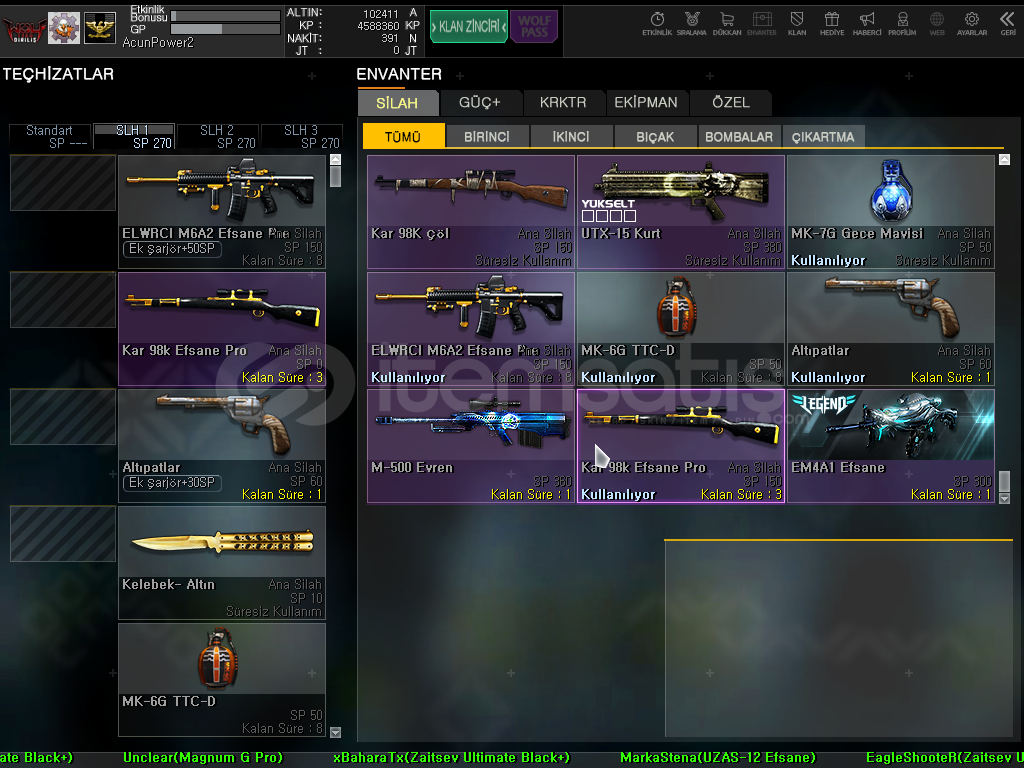
Task: Open the Klan shield icon
Action: [x=797, y=23]
